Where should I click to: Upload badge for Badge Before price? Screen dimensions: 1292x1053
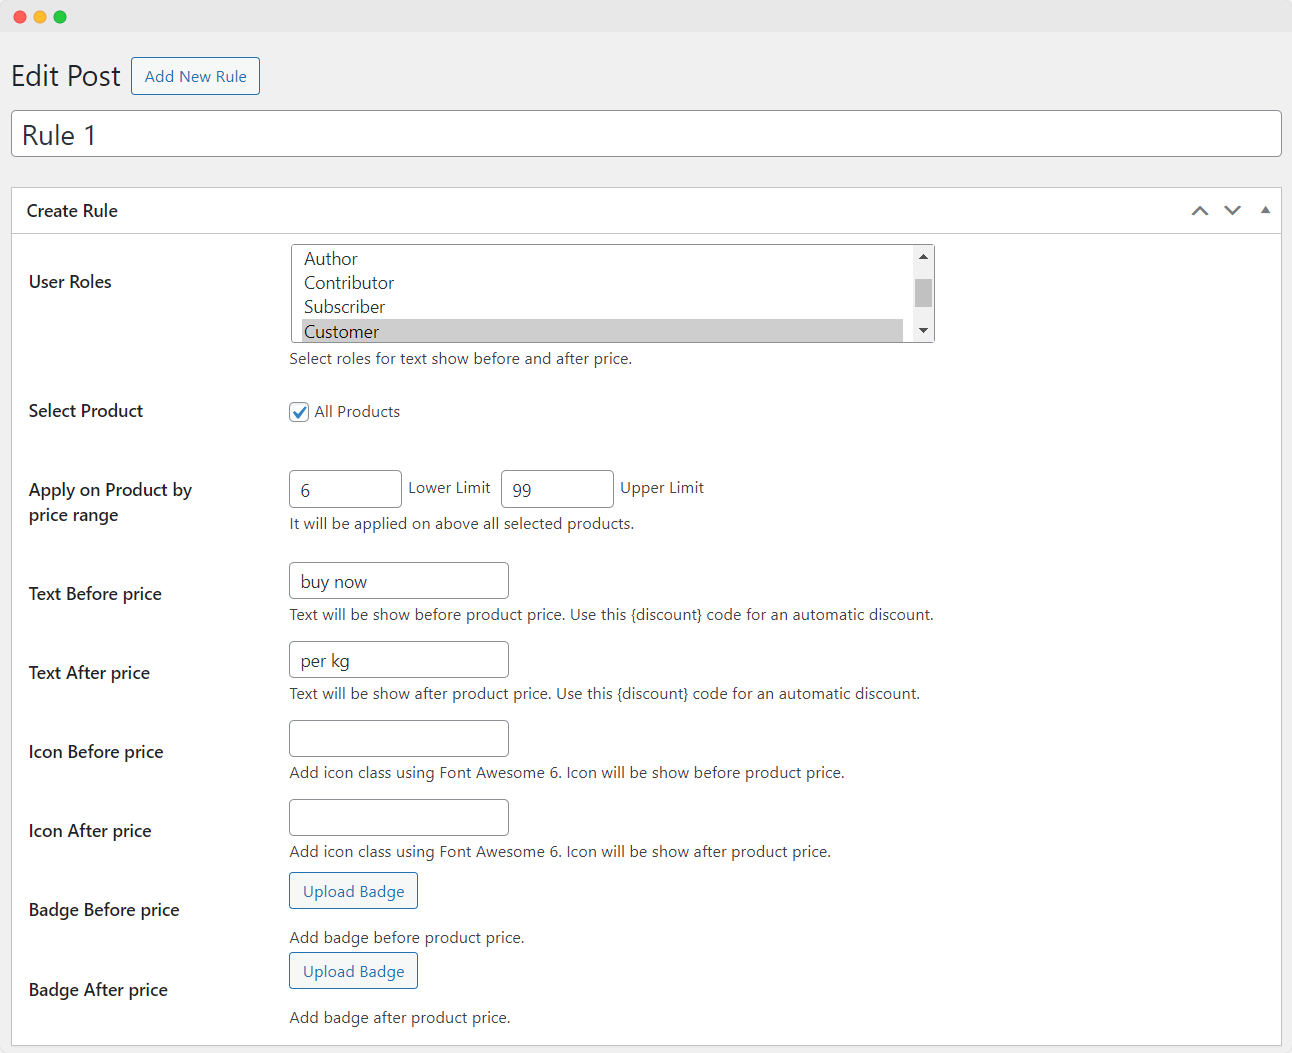point(353,891)
